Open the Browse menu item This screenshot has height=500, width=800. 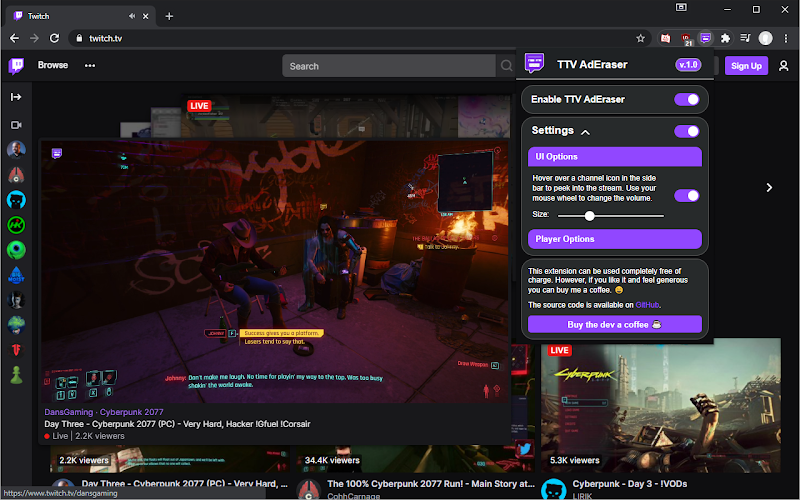pos(53,65)
